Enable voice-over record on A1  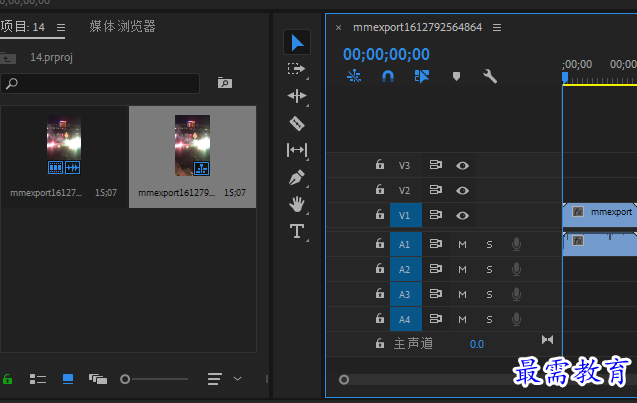516,244
